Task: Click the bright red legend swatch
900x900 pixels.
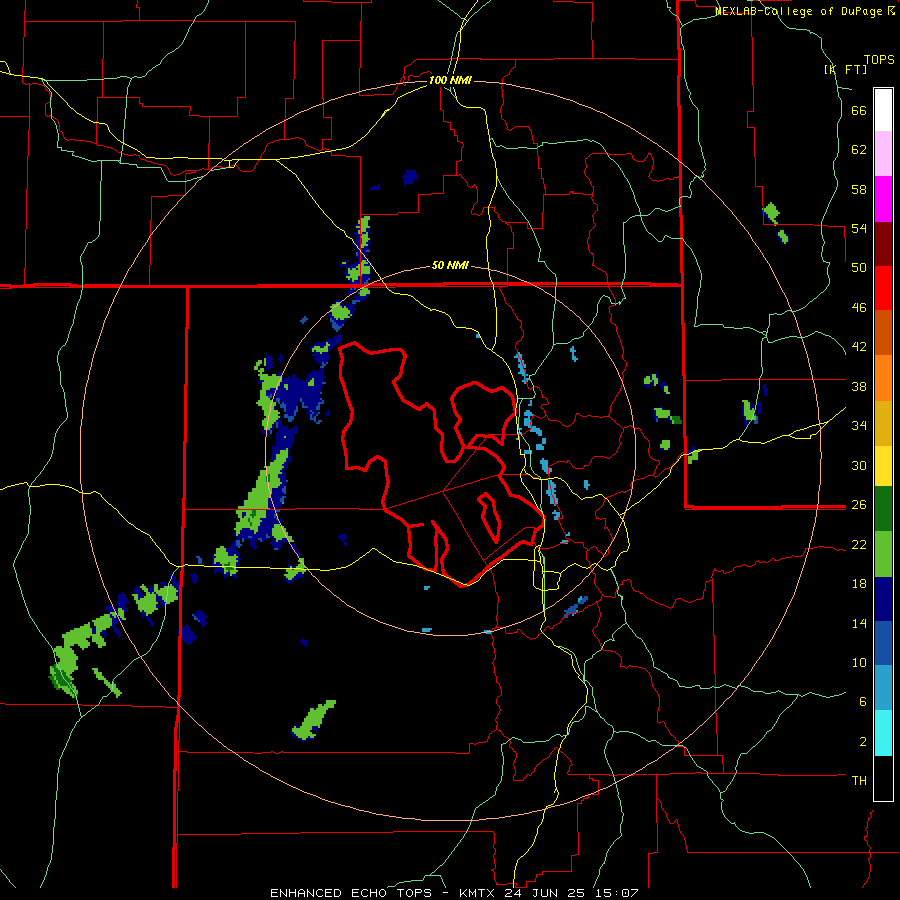Action: [x=883, y=288]
